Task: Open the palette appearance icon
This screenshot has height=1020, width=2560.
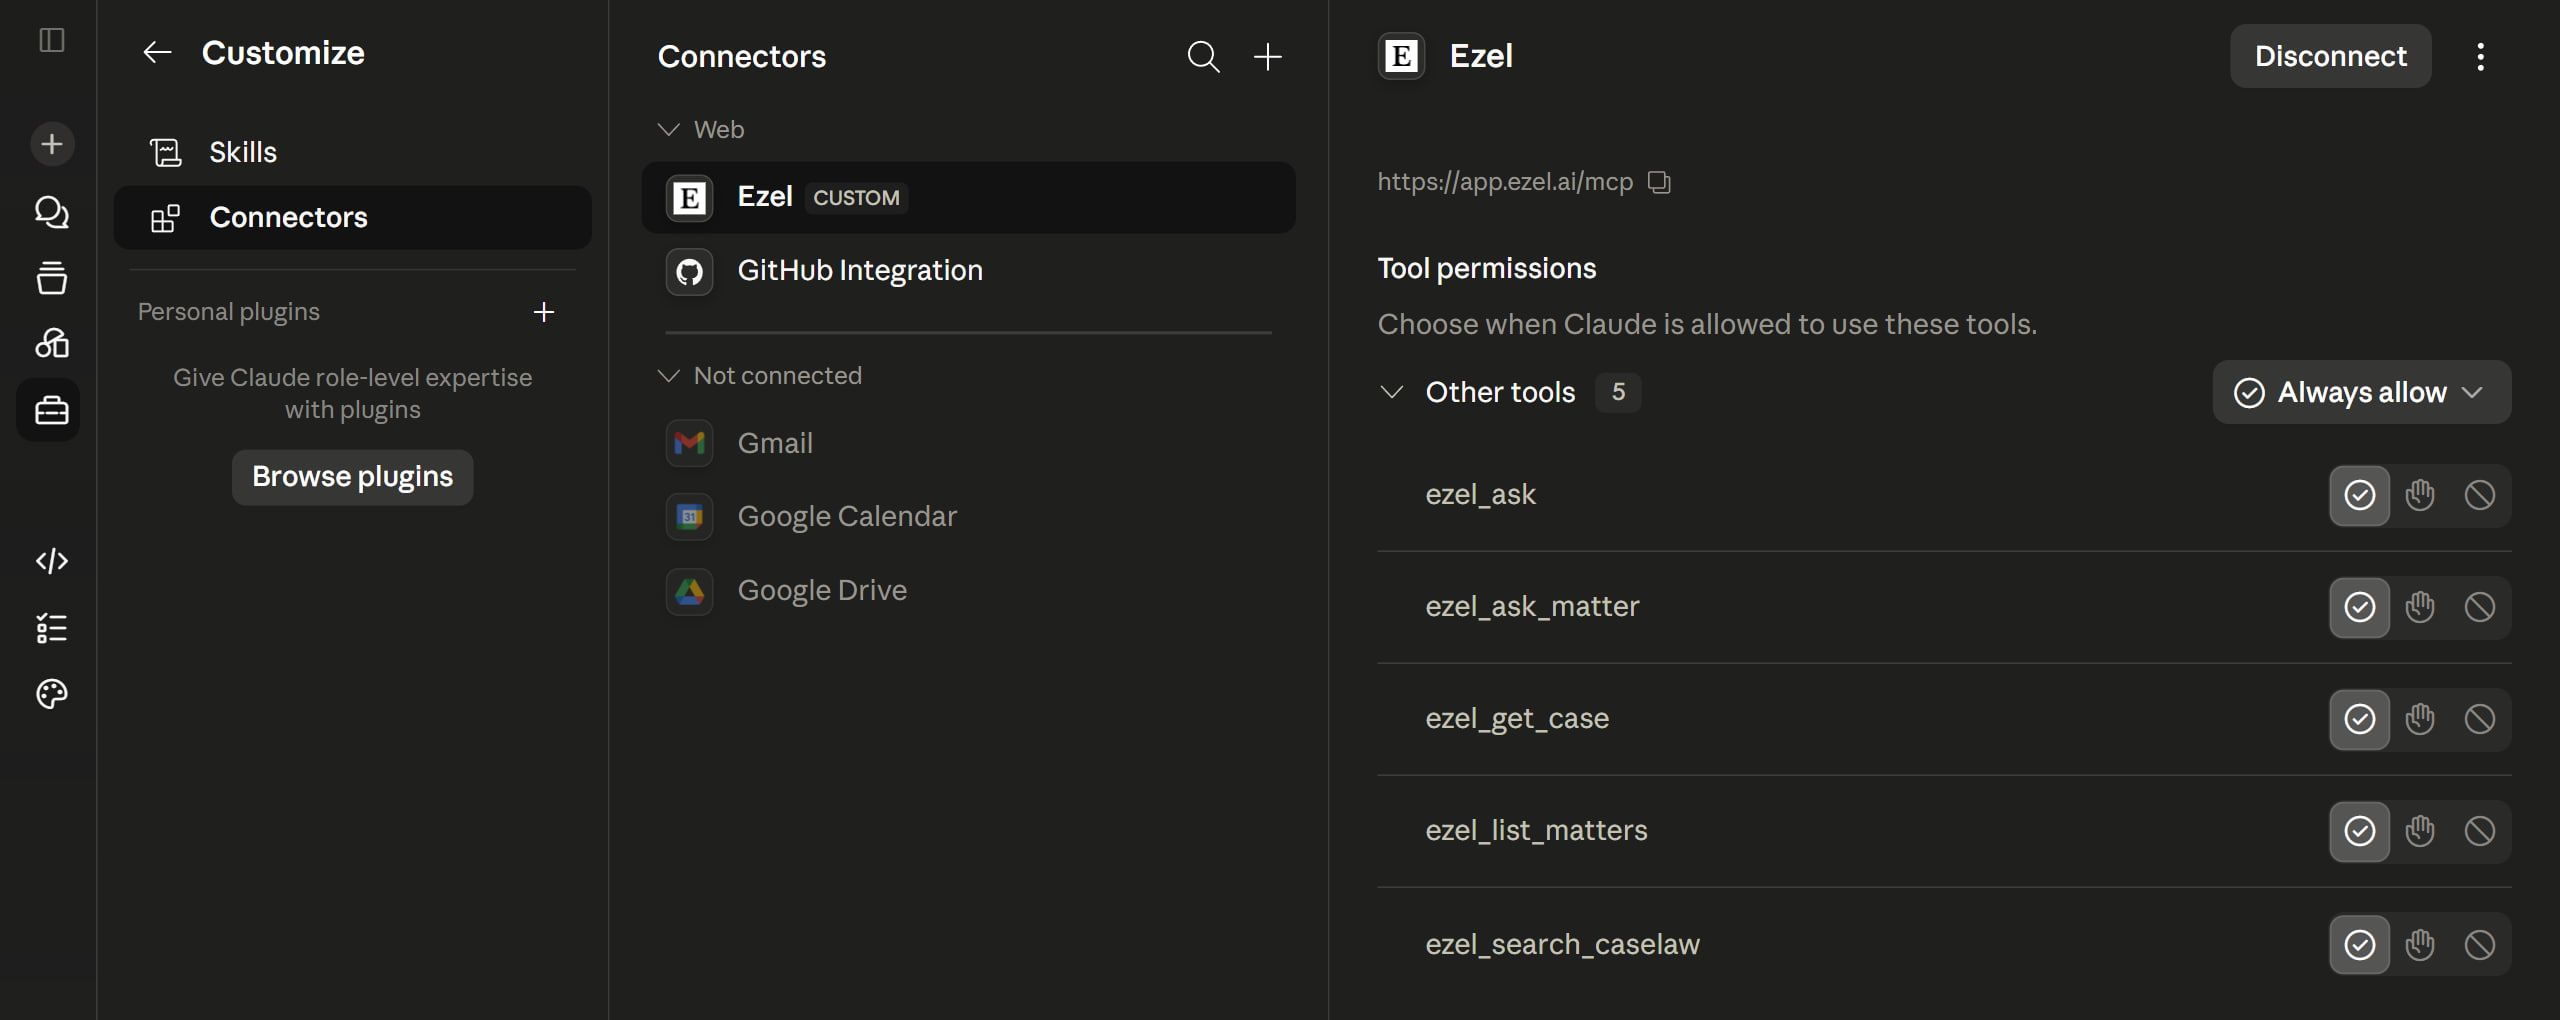Action: [x=52, y=694]
